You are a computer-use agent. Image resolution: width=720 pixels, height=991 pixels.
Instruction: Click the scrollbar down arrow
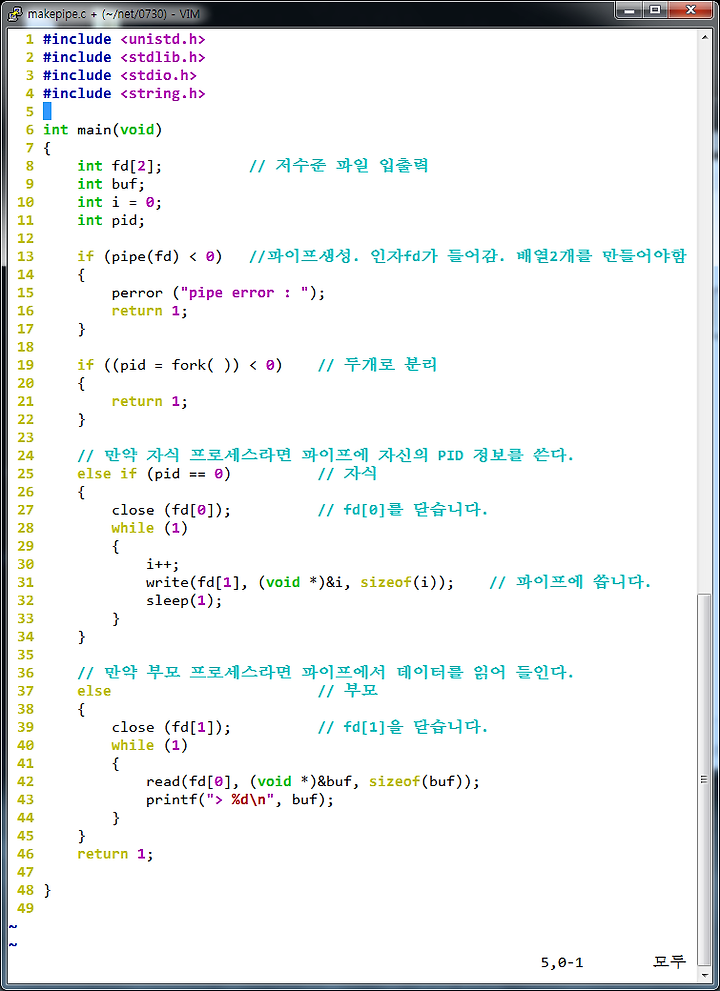coord(704,974)
